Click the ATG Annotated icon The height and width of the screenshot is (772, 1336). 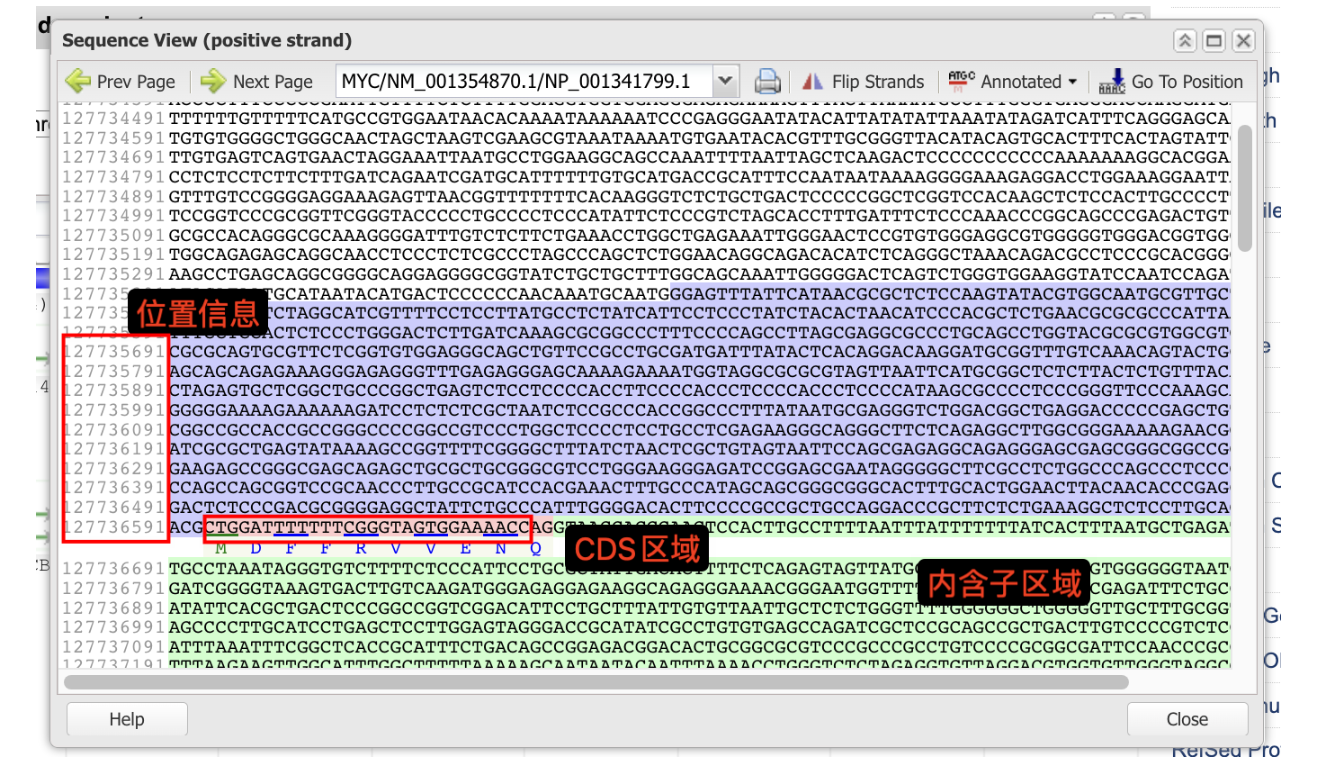point(961,79)
